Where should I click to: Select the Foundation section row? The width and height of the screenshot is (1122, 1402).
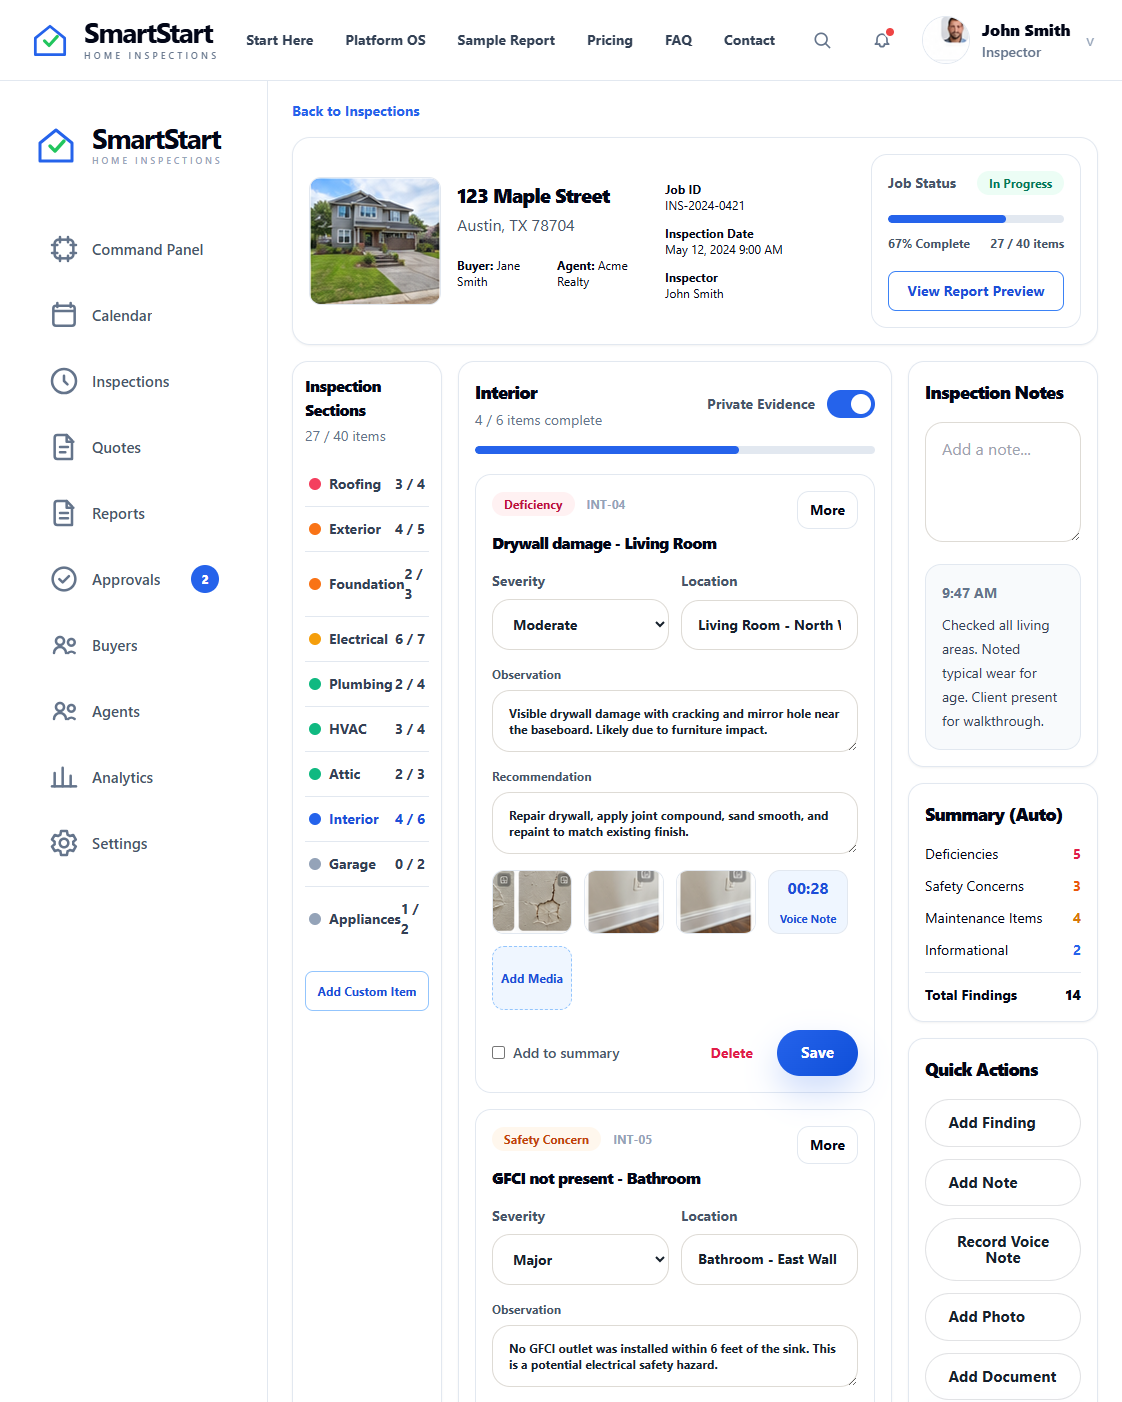click(x=367, y=584)
